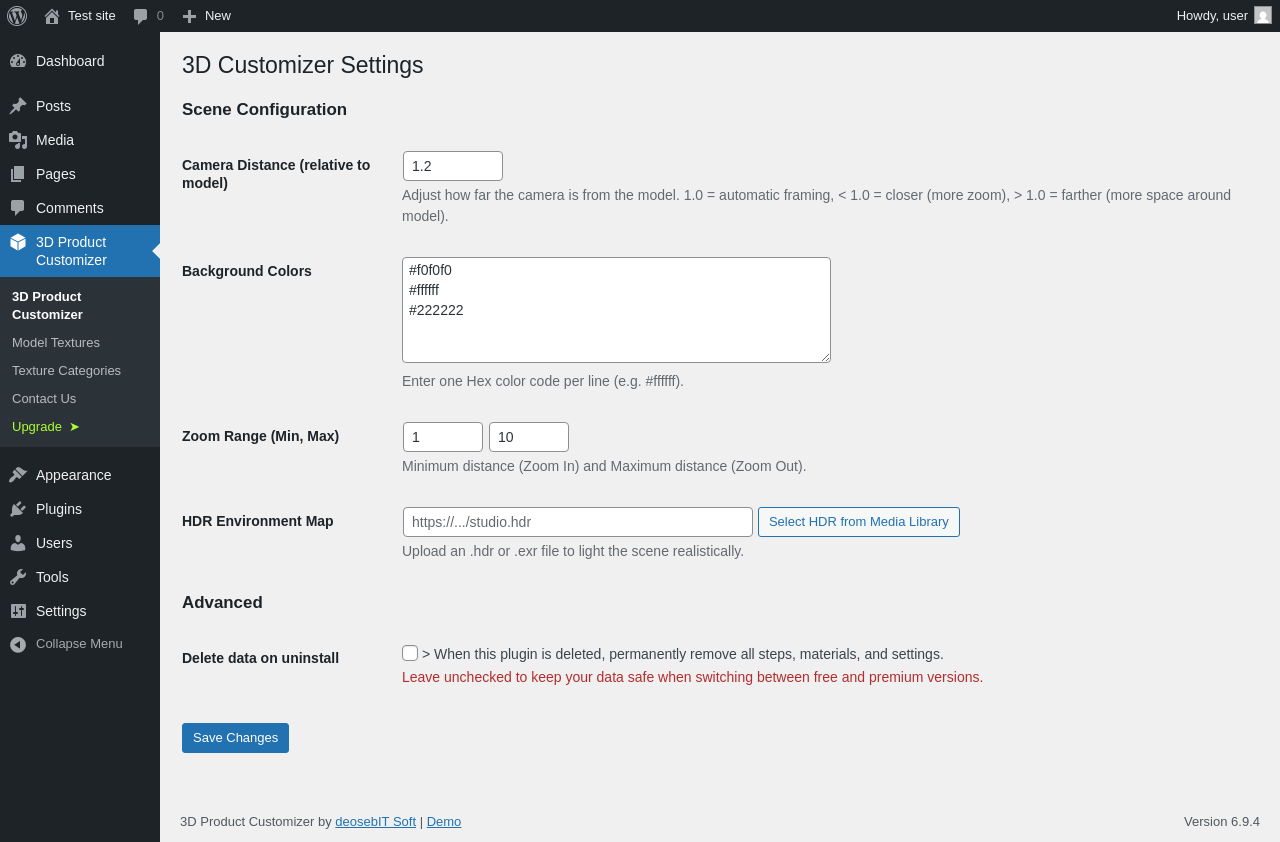Open Model Textures submenu item
1280x842 pixels.
coord(56,343)
